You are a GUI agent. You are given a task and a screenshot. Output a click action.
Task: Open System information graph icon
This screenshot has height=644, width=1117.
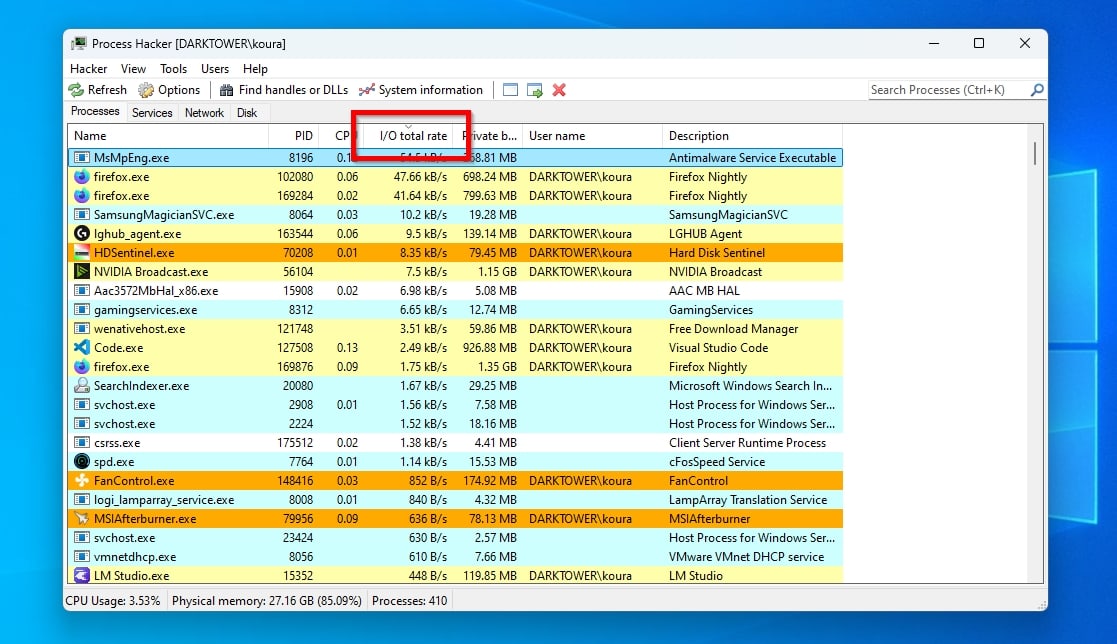click(367, 90)
